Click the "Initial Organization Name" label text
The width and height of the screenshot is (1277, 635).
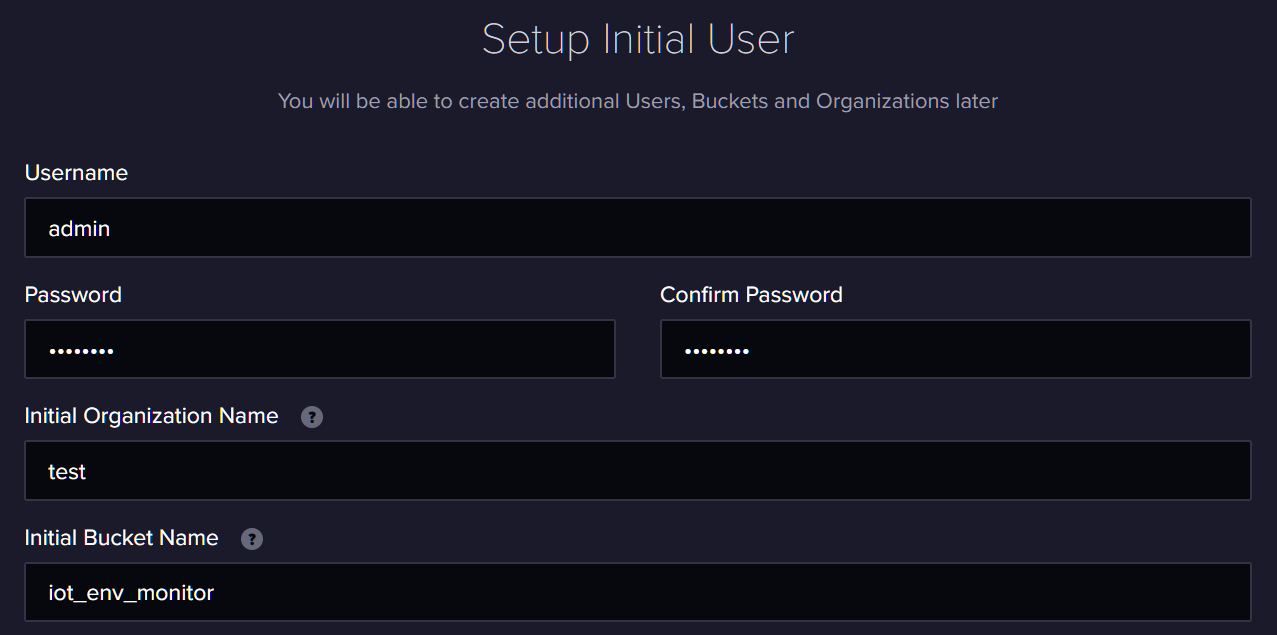click(x=151, y=416)
